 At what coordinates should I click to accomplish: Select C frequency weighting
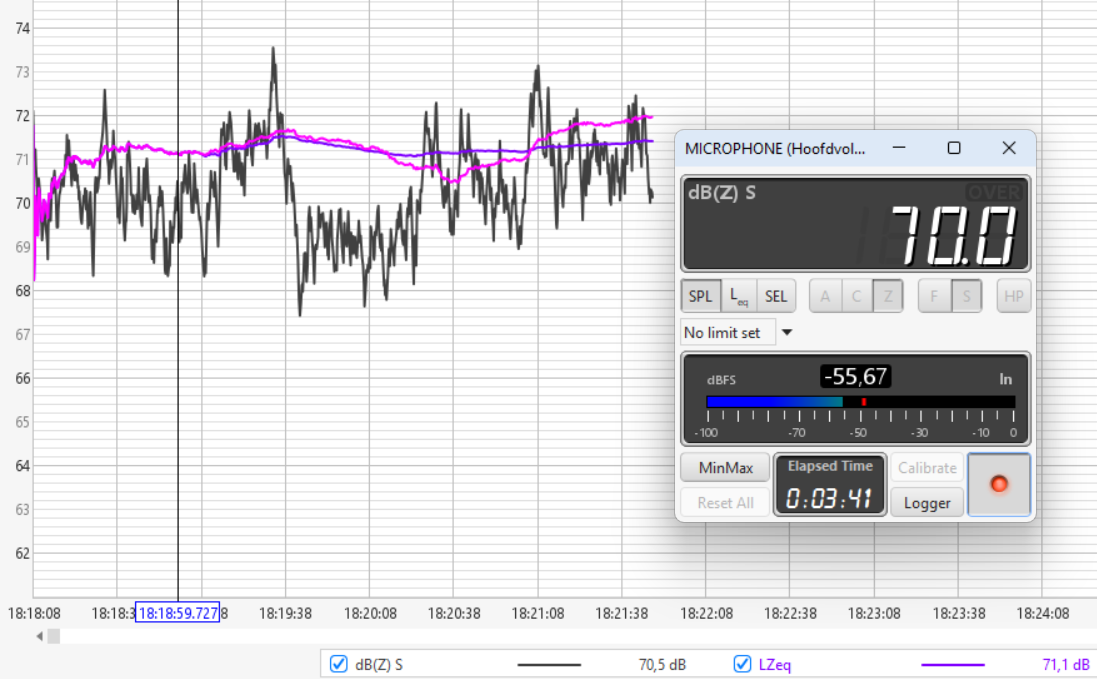[856, 296]
